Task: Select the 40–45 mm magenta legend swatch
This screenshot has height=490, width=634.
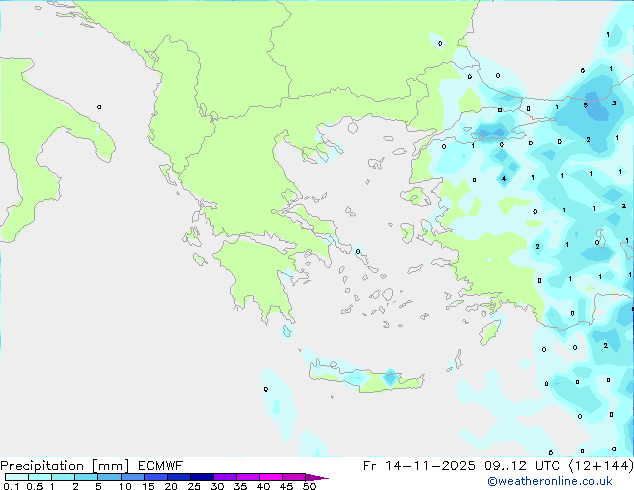Action: click(271, 477)
